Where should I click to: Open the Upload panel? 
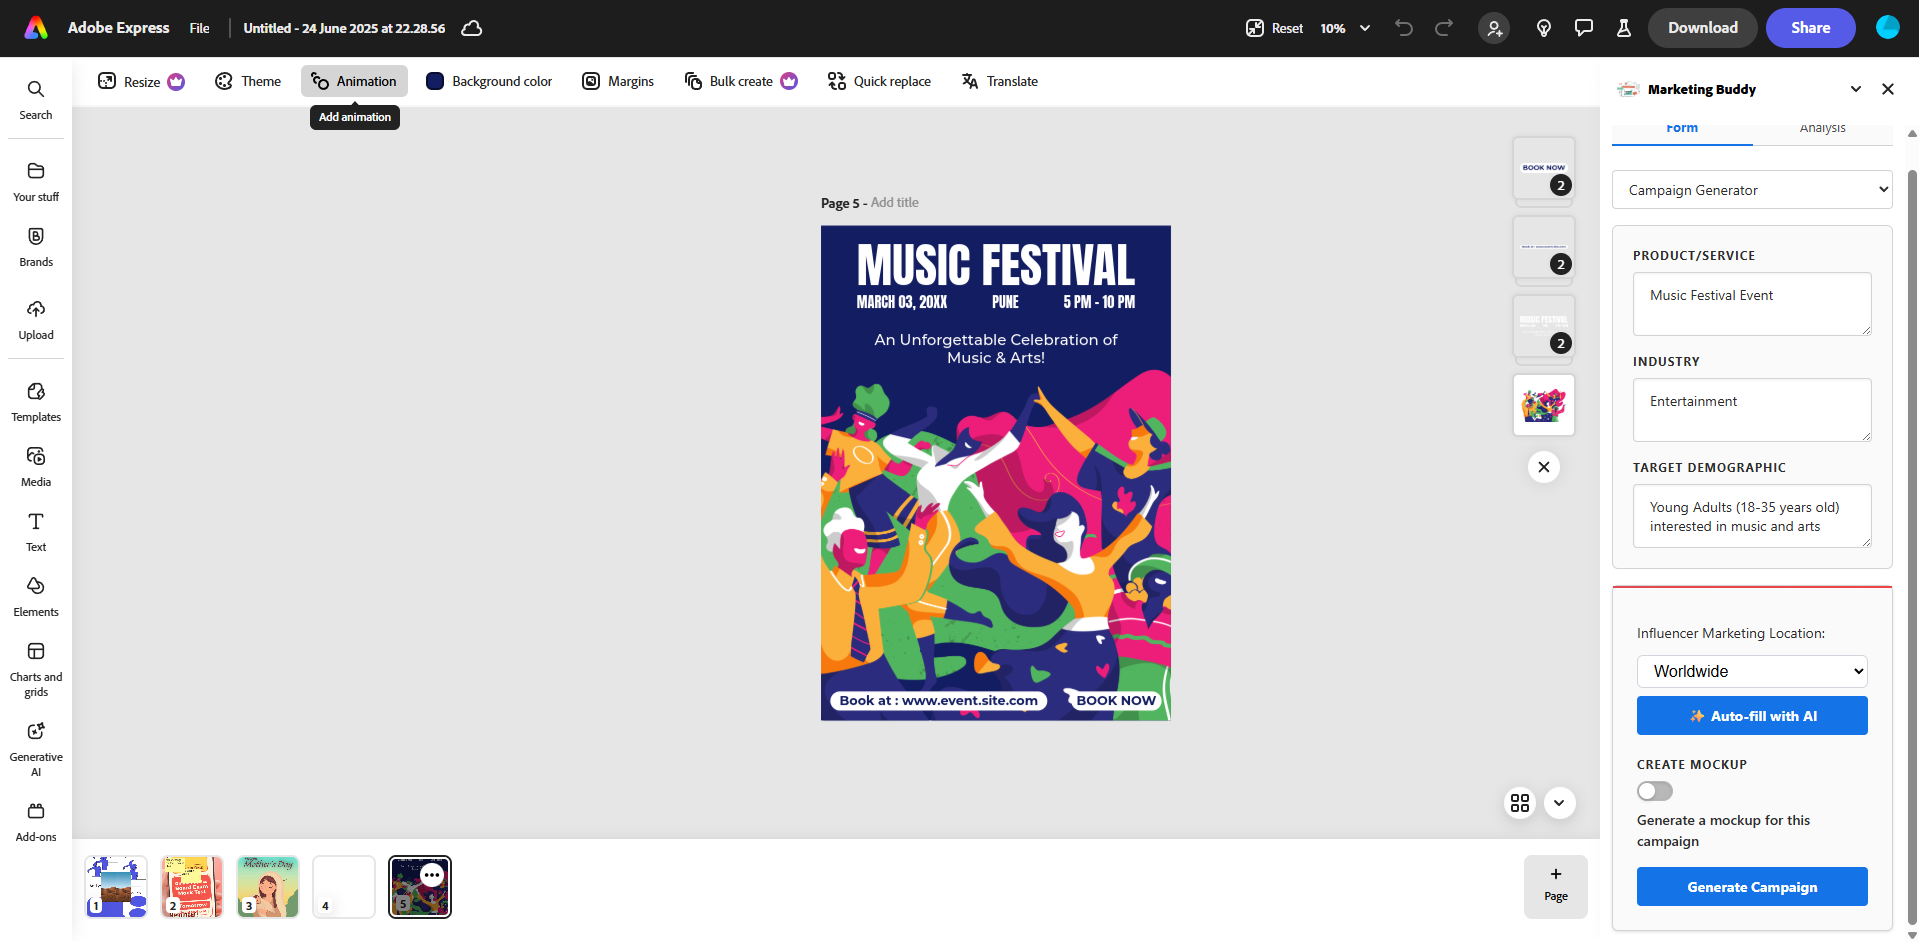(36, 320)
